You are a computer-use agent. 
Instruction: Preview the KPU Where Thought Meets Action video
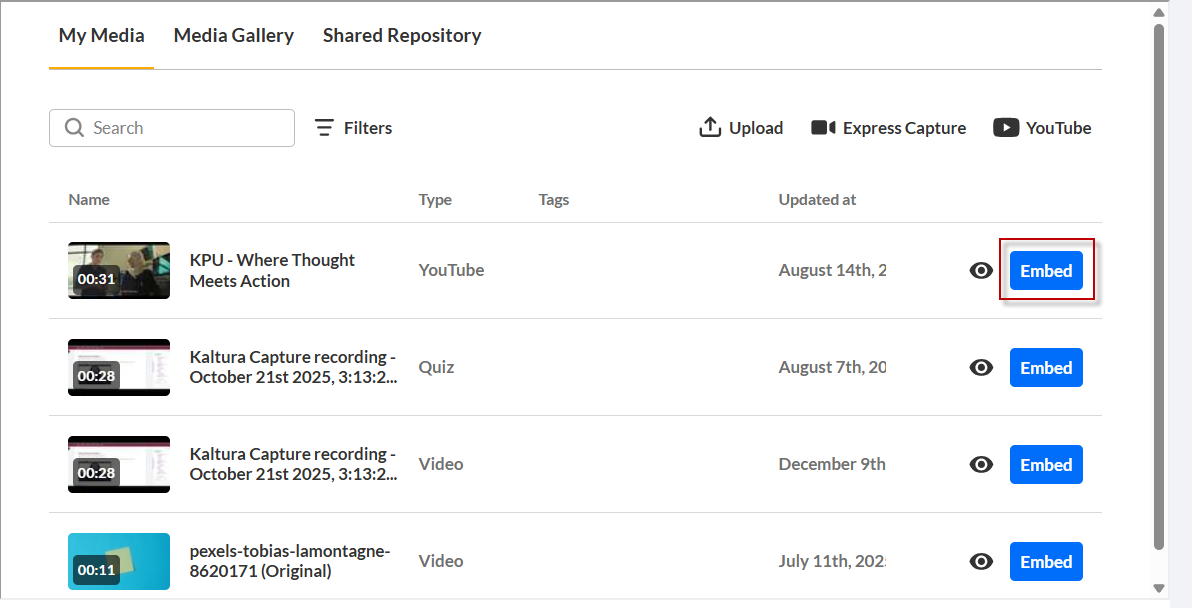point(981,271)
